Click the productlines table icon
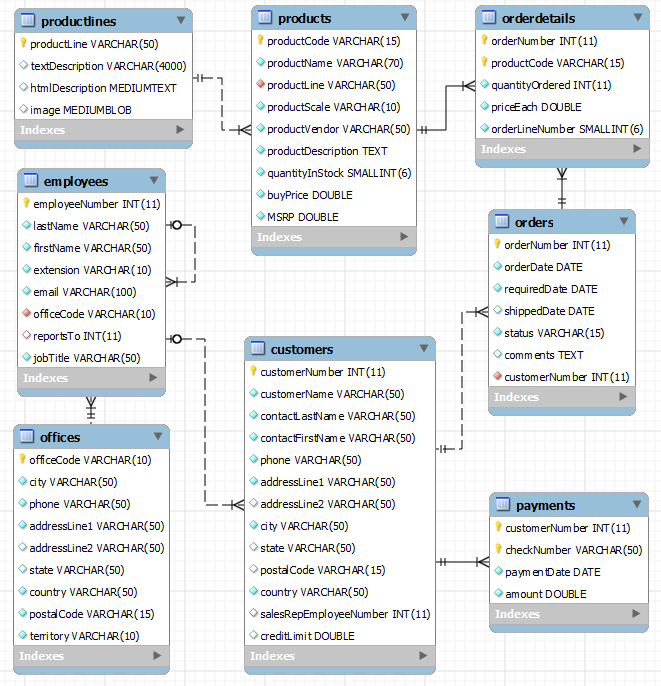The width and height of the screenshot is (661, 686). coord(28,20)
